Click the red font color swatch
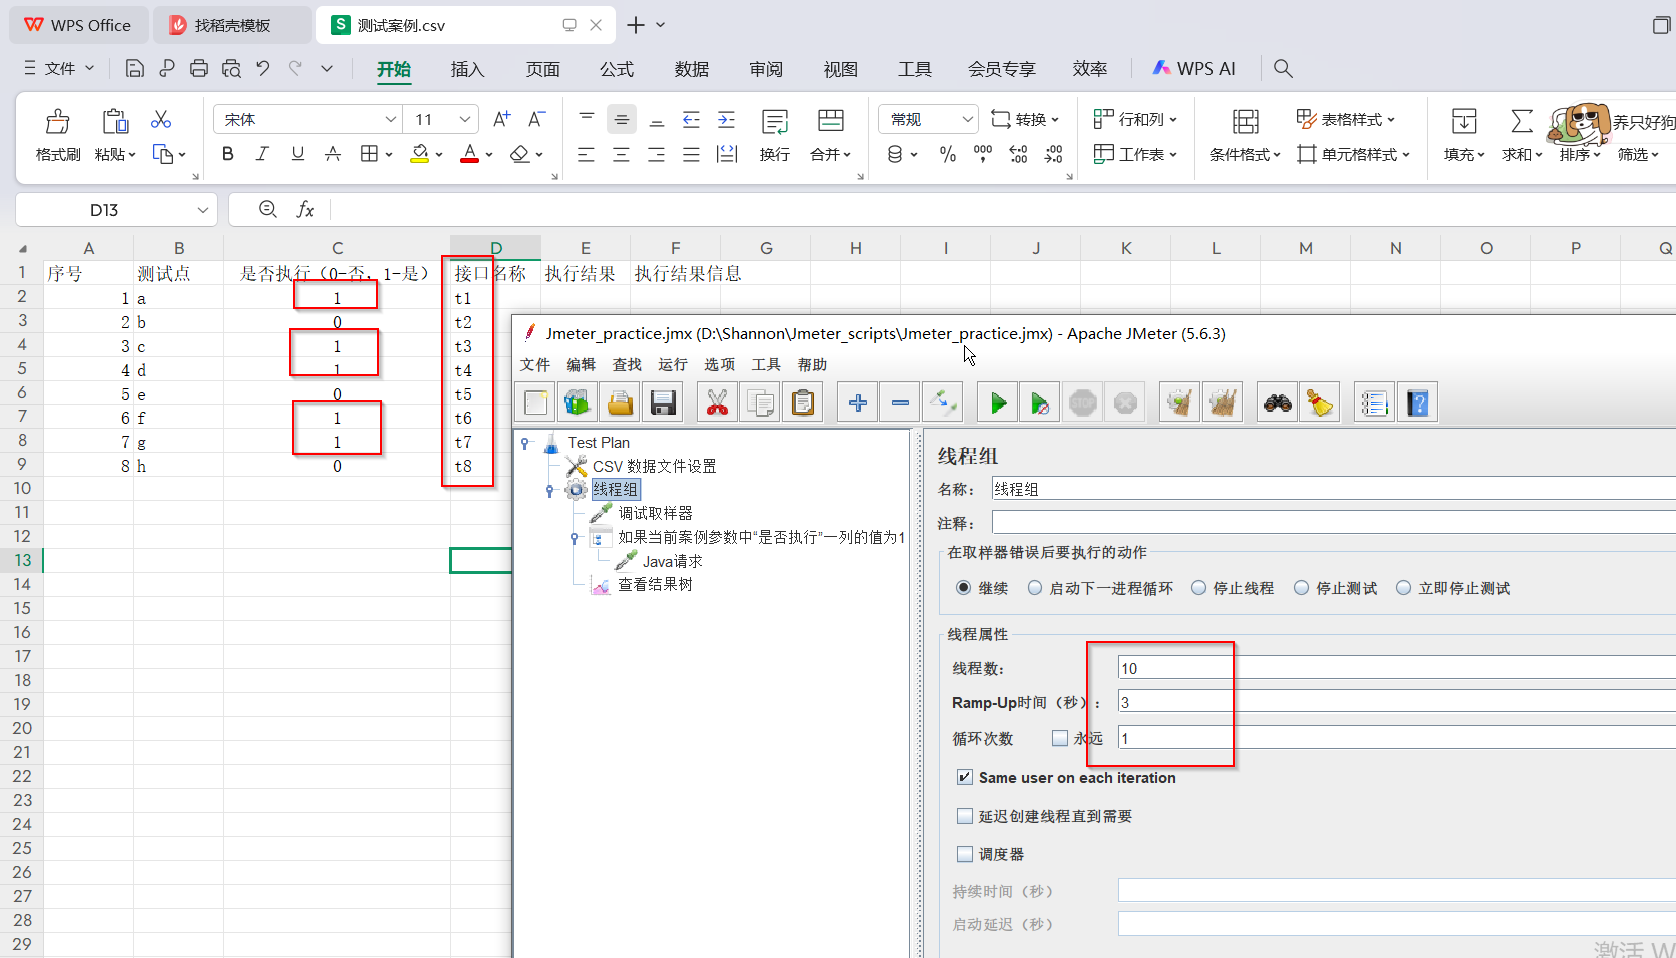Screen dimensions: 1676x958 point(469,154)
